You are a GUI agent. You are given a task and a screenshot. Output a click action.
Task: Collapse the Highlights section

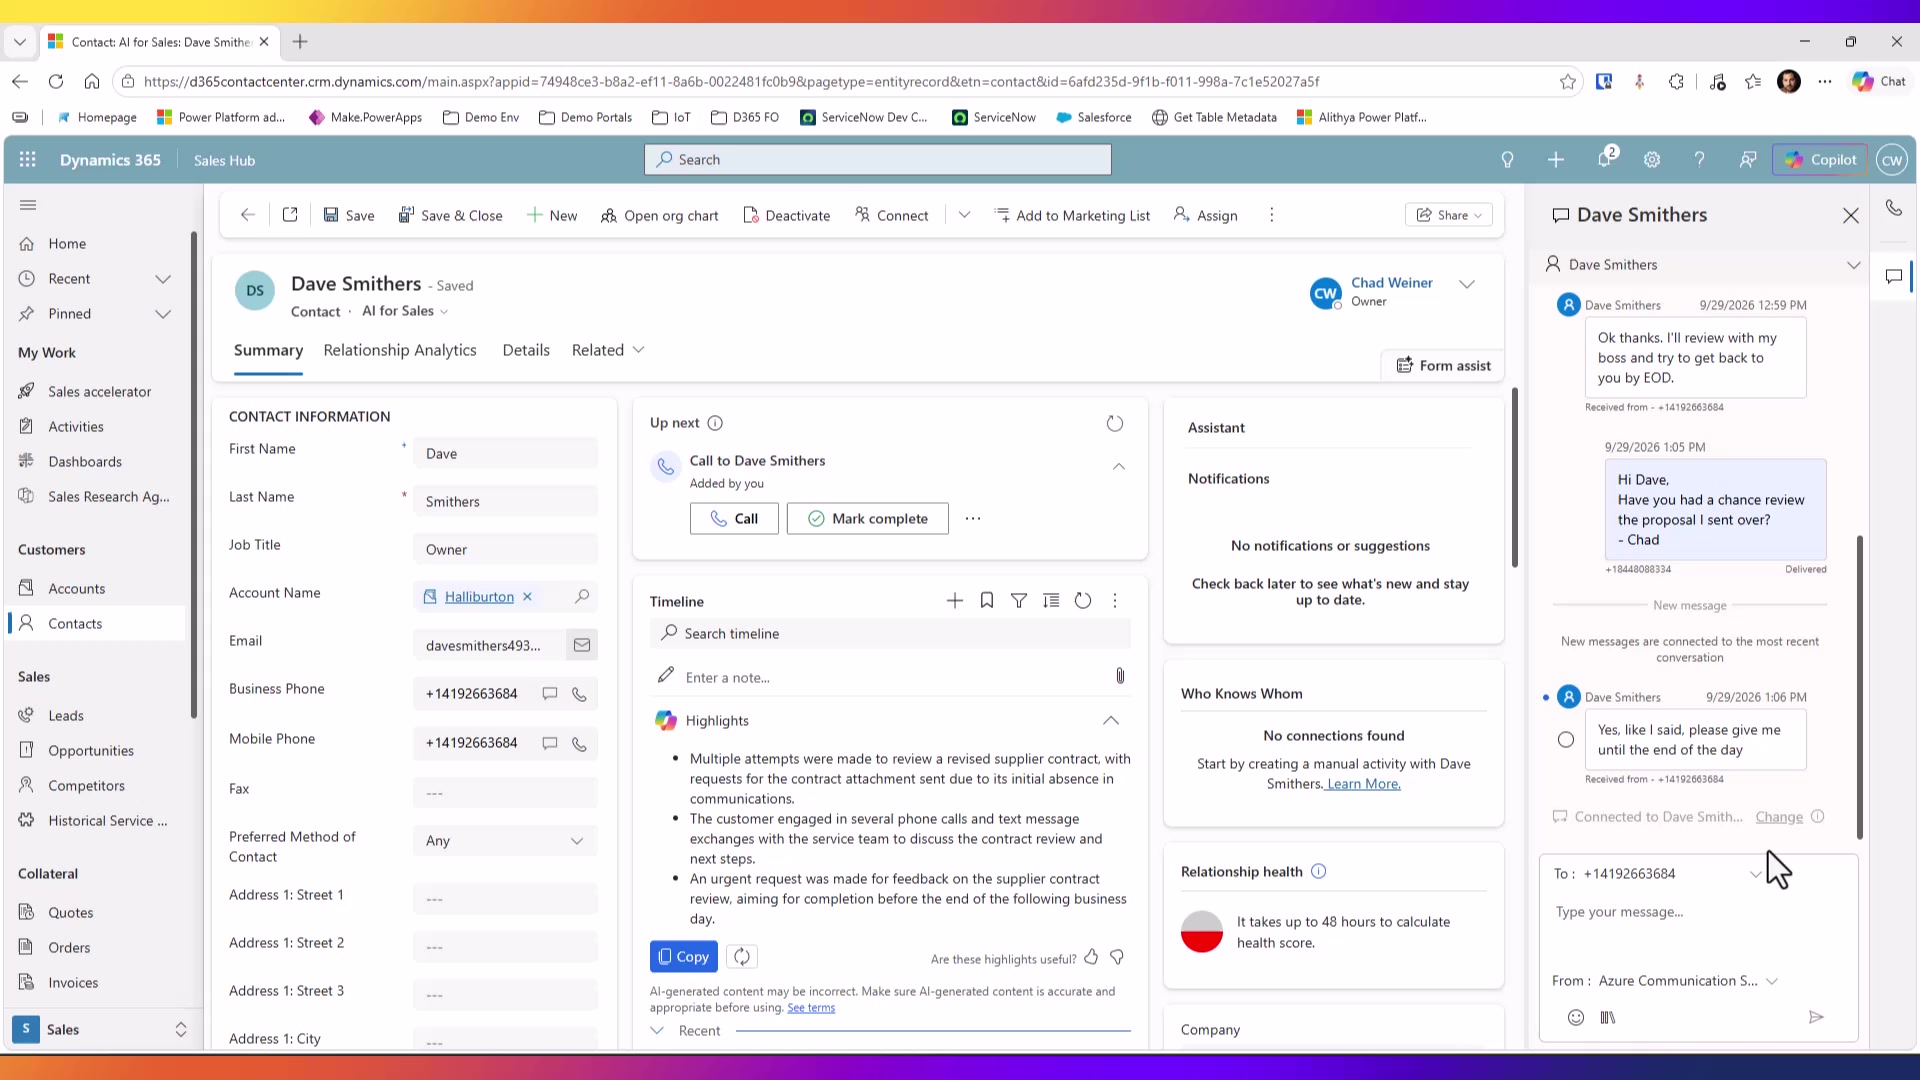(x=1111, y=721)
